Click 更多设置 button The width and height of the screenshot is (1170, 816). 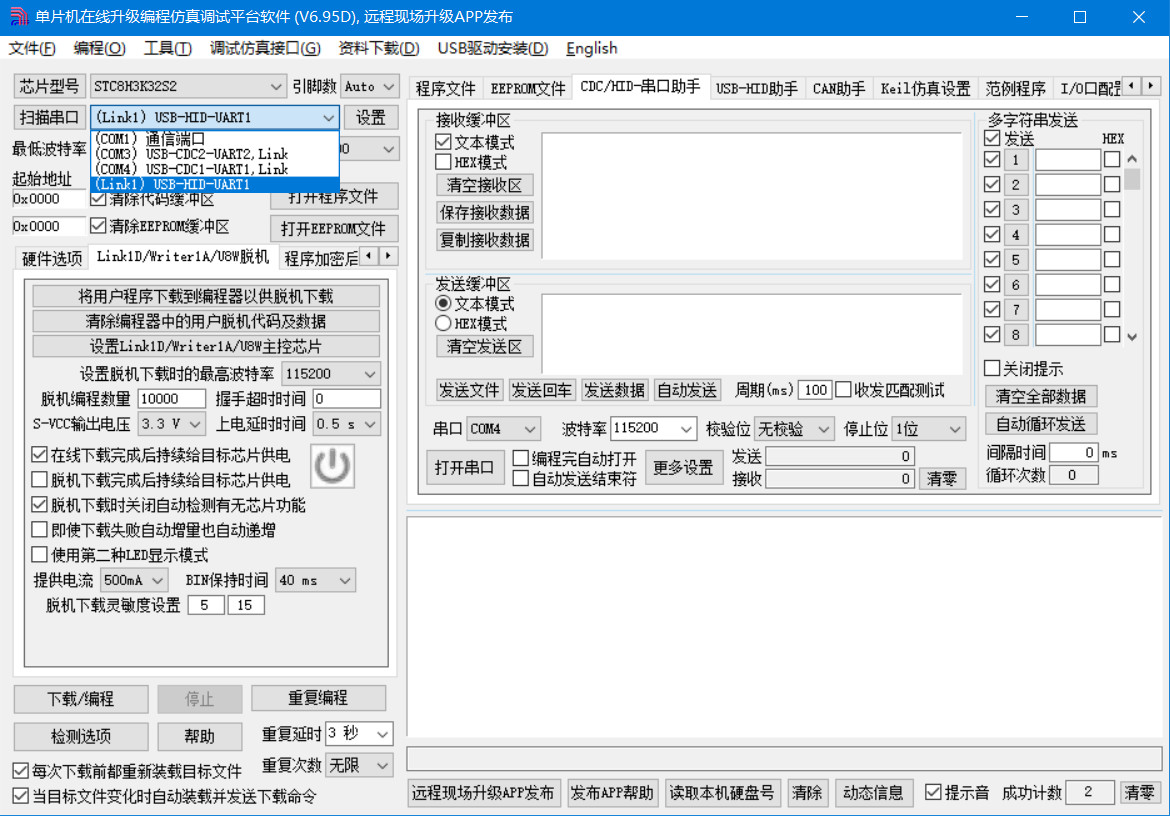(x=683, y=468)
